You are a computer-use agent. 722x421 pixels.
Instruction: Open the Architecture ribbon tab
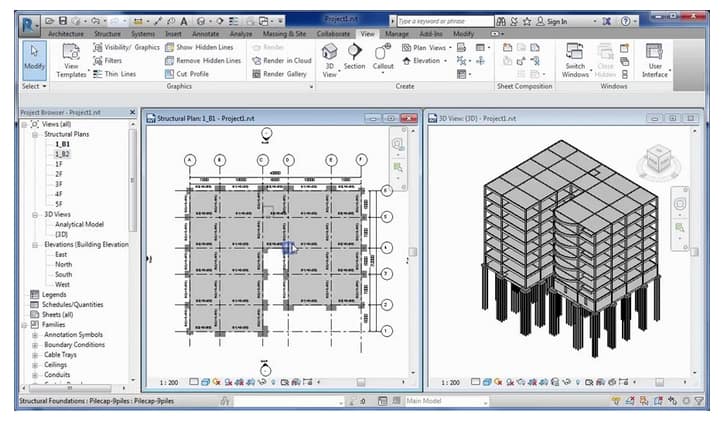point(66,34)
